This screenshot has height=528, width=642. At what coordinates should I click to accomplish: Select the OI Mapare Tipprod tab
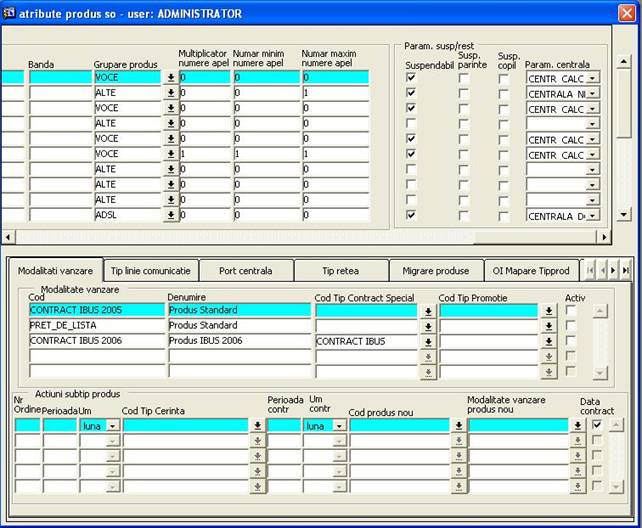coord(531,271)
